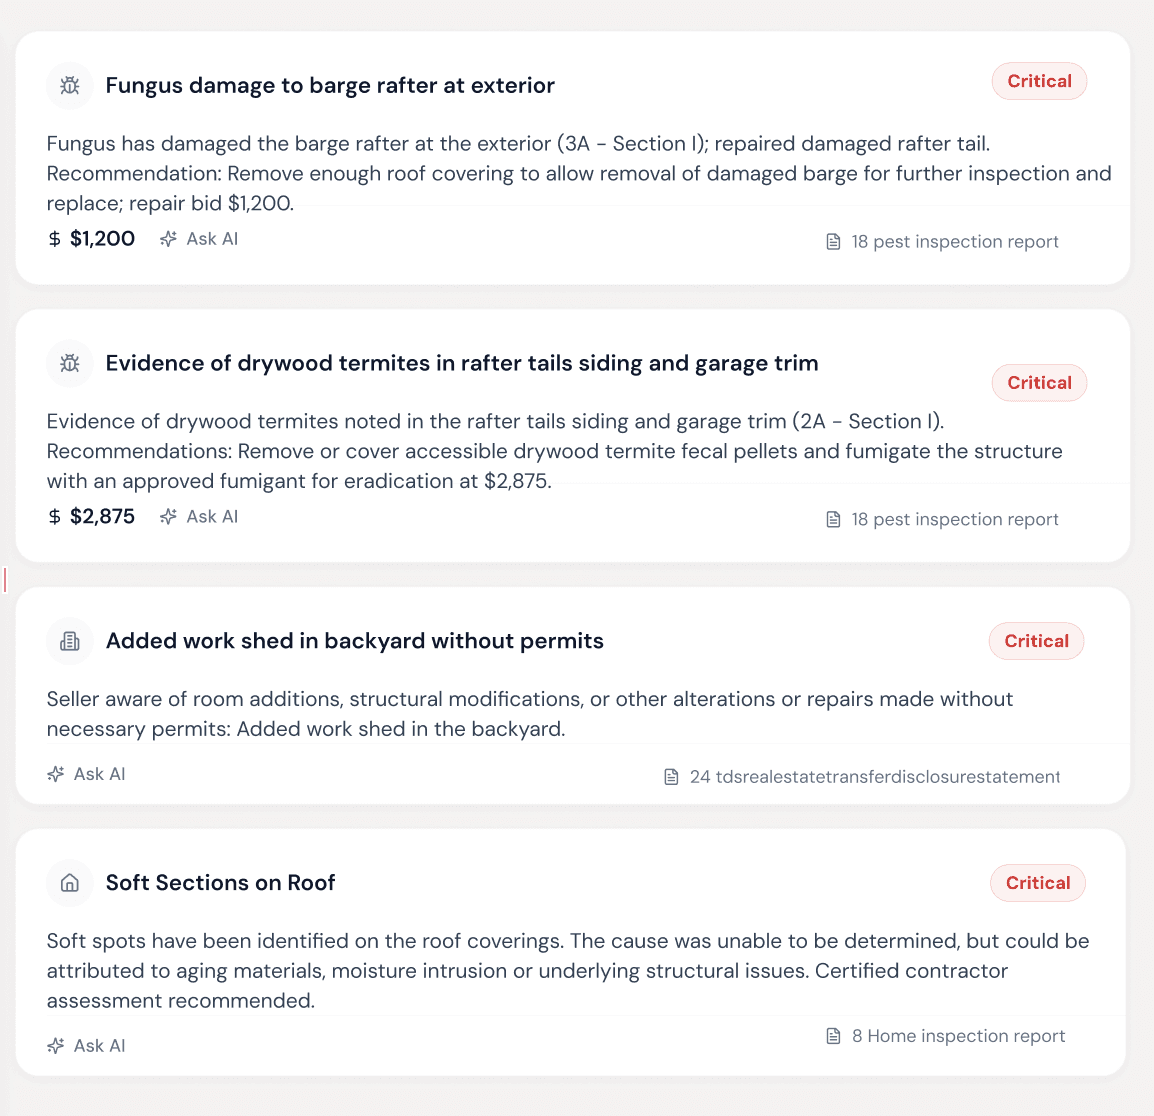1154x1116 pixels.
Task: Open Ask AI for the drywood termites issue
Action: tap(211, 516)
